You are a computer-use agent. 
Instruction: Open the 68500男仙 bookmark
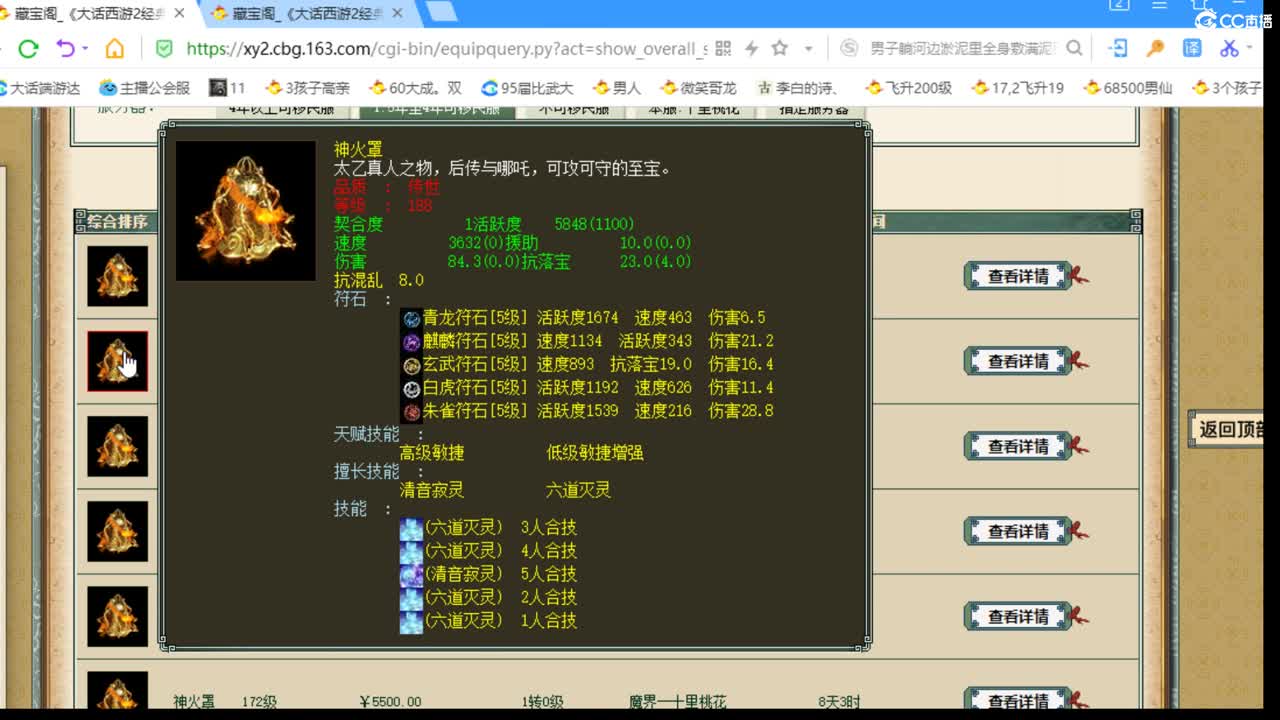[x=1127, y=88]
